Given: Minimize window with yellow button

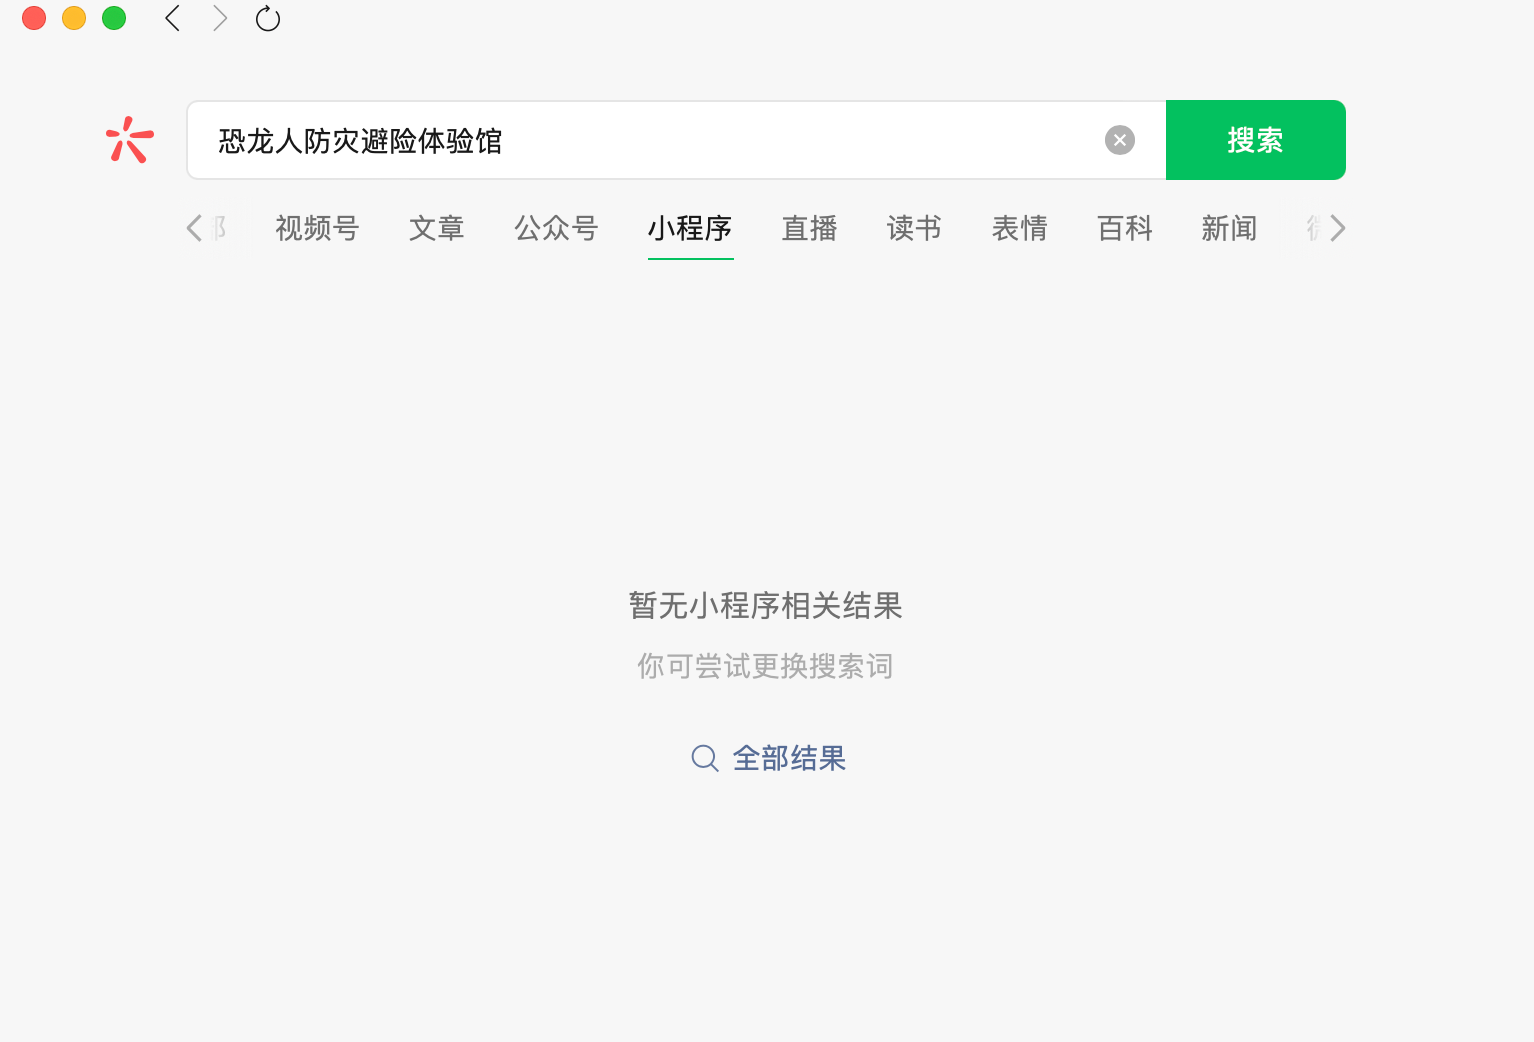Looking at the screenshot, I should [x=74, y=18].
